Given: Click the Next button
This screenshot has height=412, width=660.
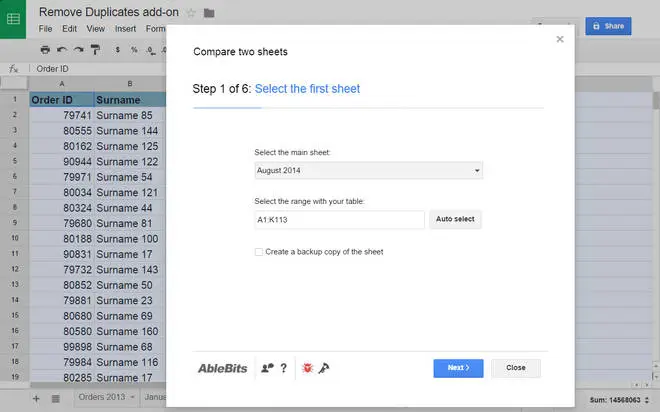Looking at the screenshot, I should pos(459,368).
